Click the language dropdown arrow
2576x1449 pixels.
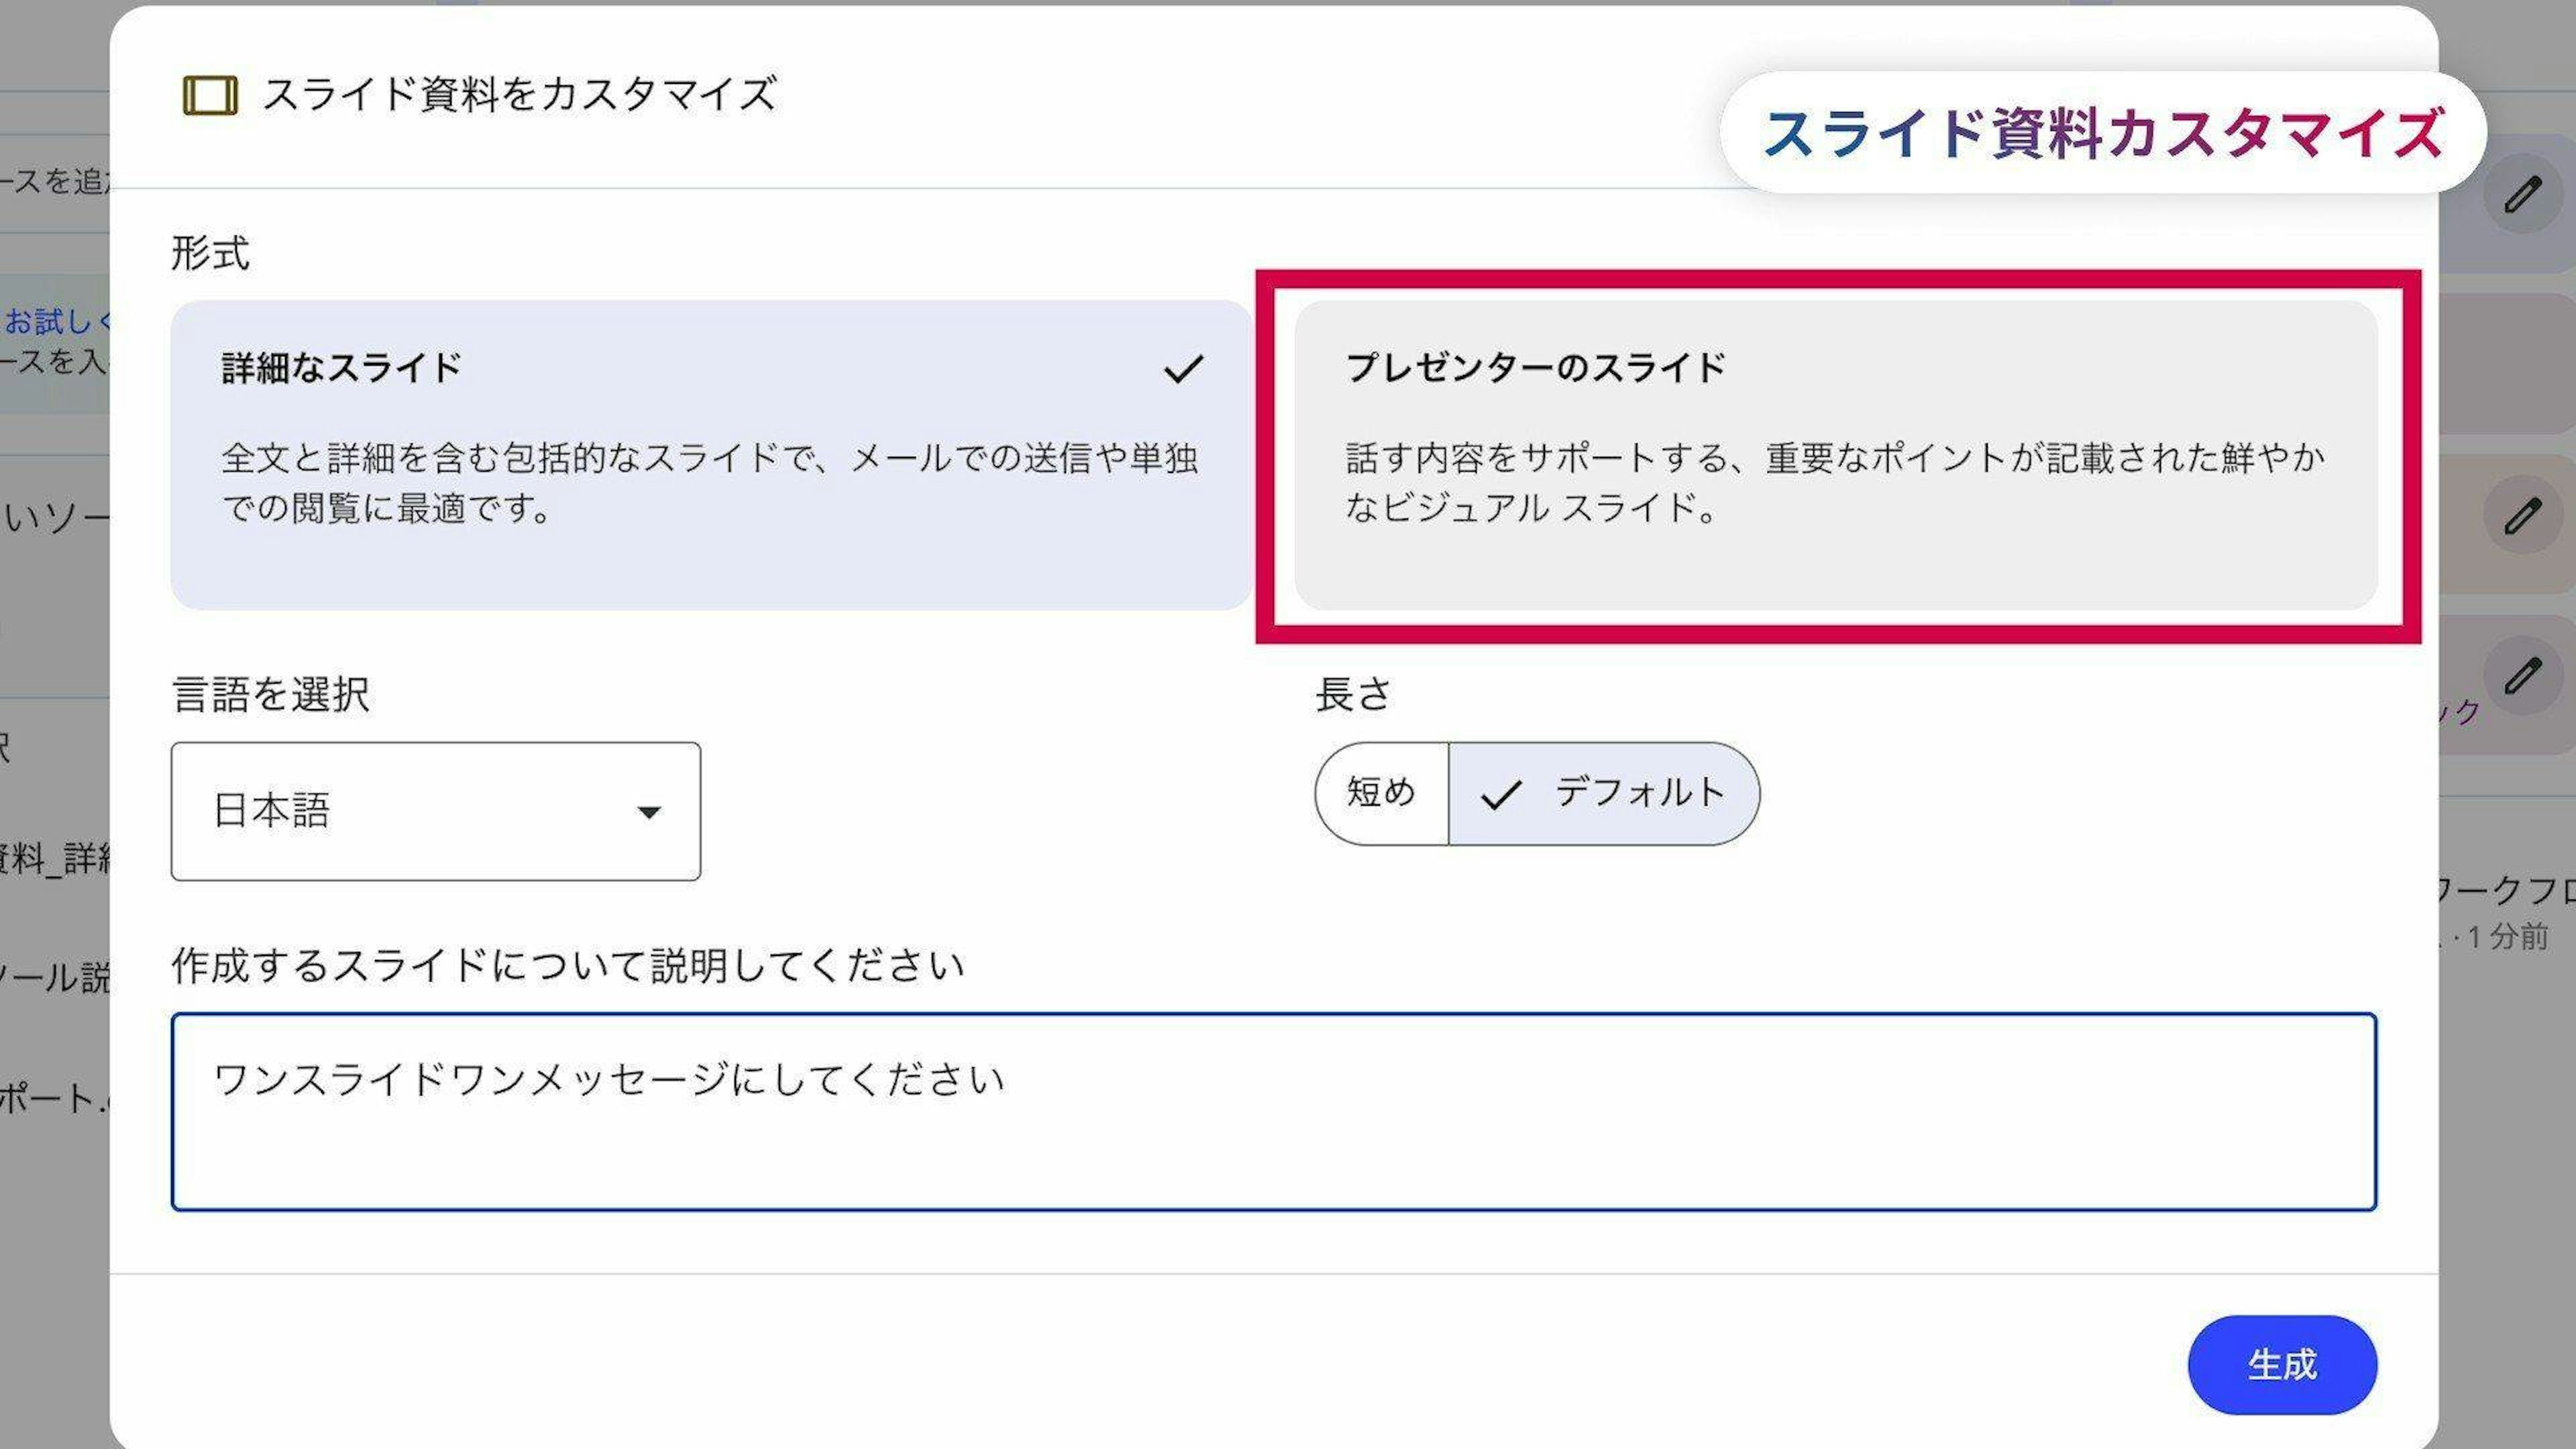point(649,812)
